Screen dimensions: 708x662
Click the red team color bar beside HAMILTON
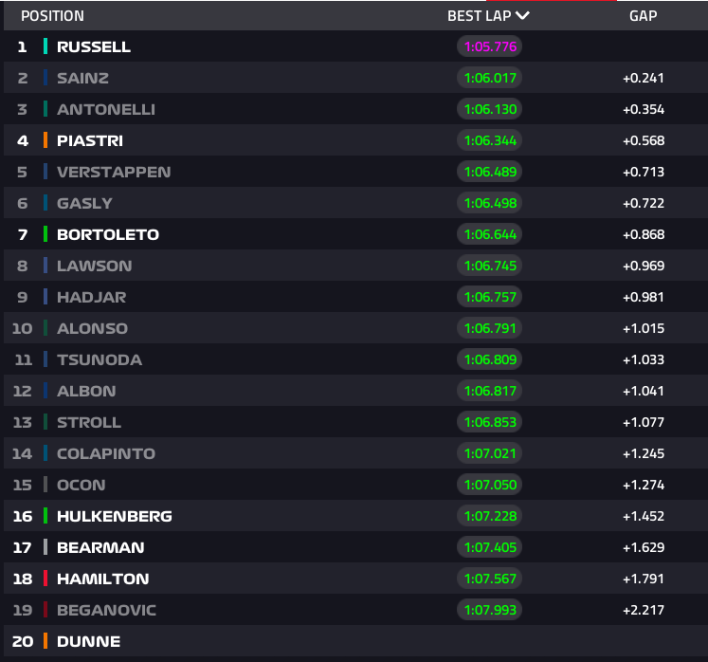46,578
